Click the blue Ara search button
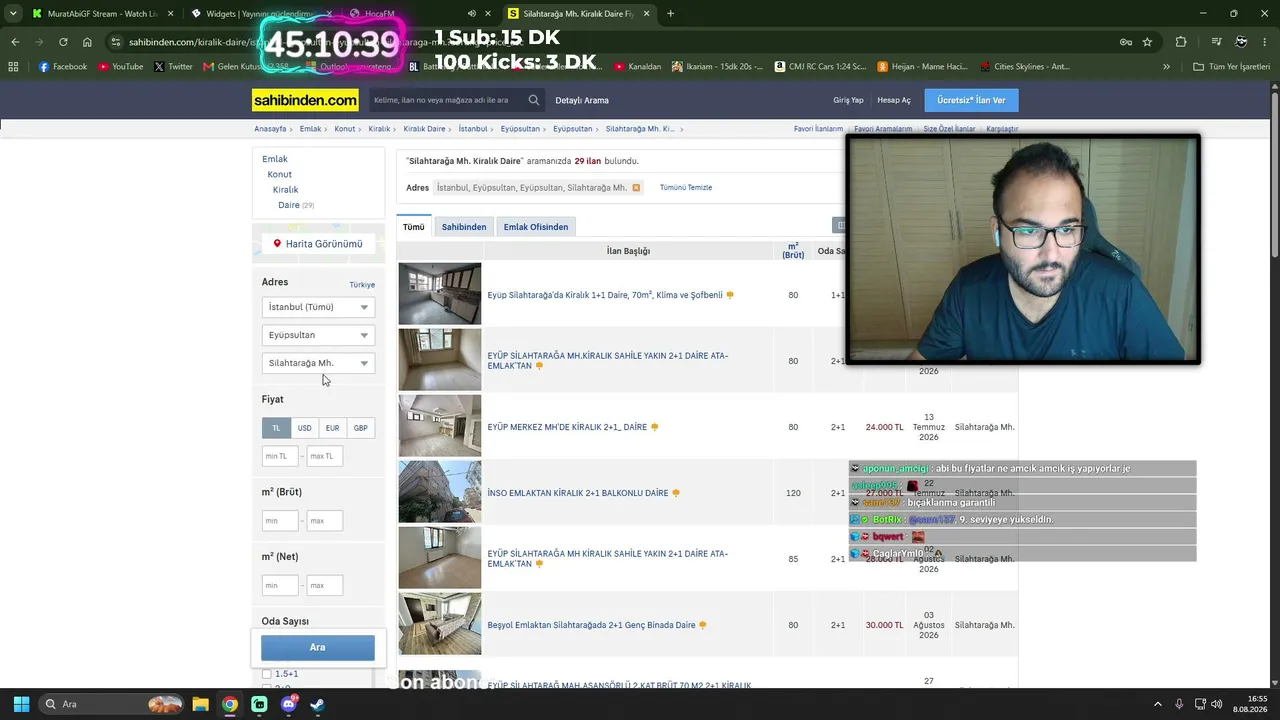The image size is (1280, 720). coord(318,647)
